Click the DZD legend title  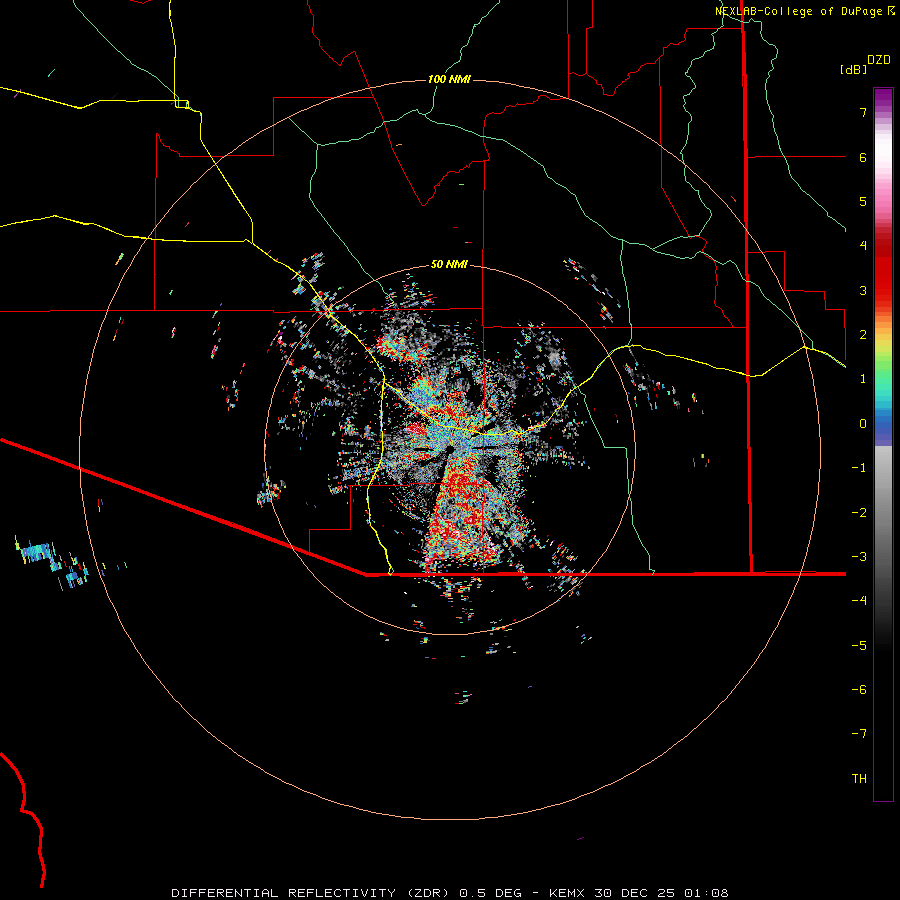coord(879,60)
